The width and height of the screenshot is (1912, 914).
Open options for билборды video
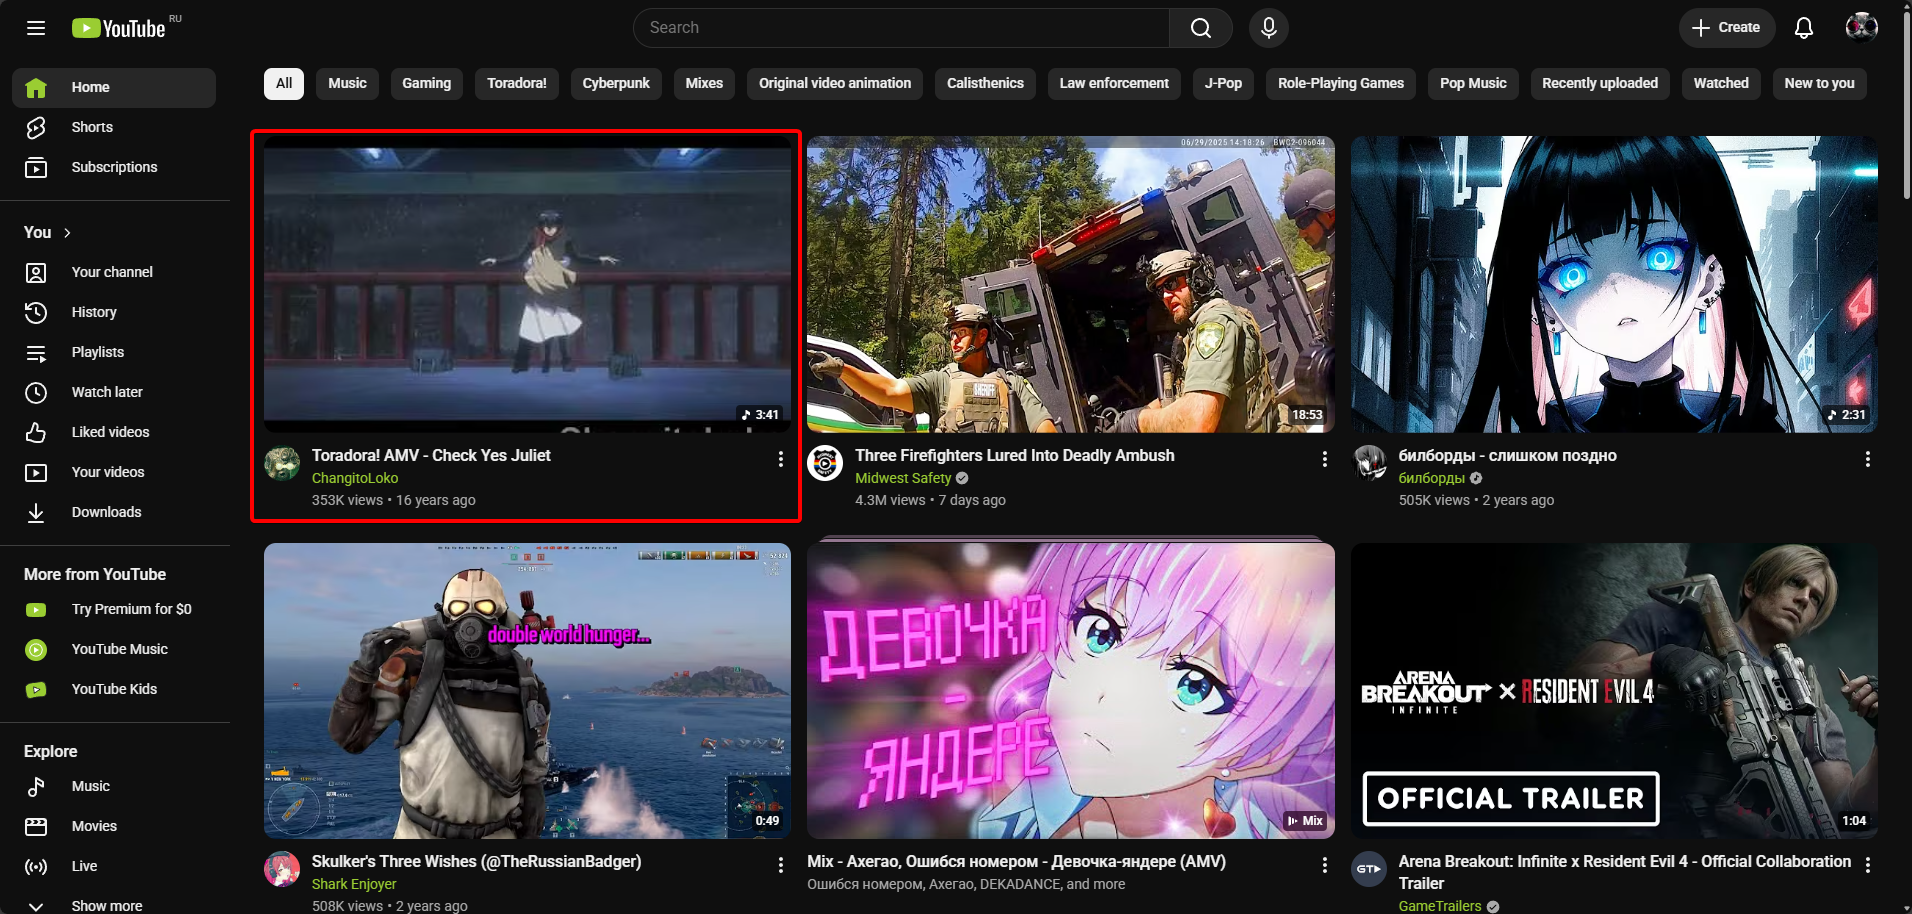pos(1868,459)
